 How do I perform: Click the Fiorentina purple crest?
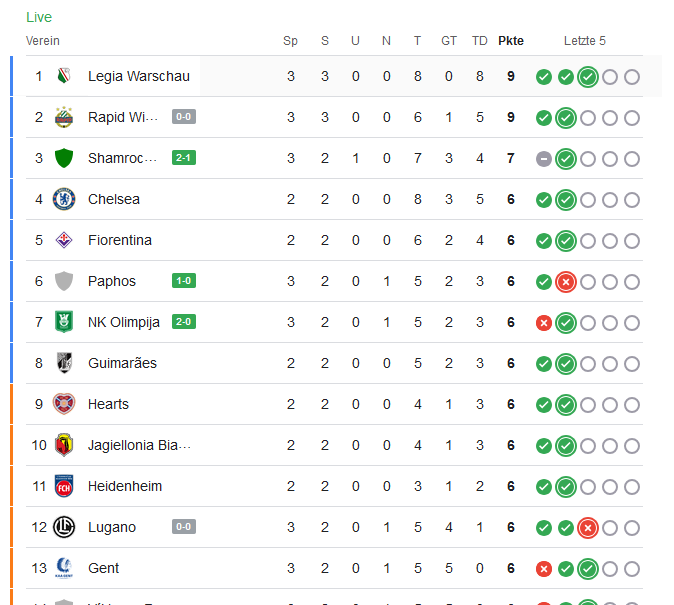(x=64, y=240)
